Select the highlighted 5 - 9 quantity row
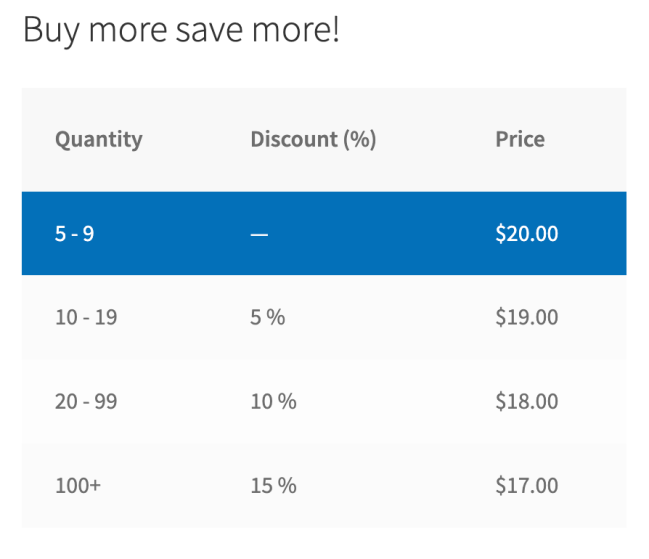Viewport: 649px width, 559px height. click(74, 234)
